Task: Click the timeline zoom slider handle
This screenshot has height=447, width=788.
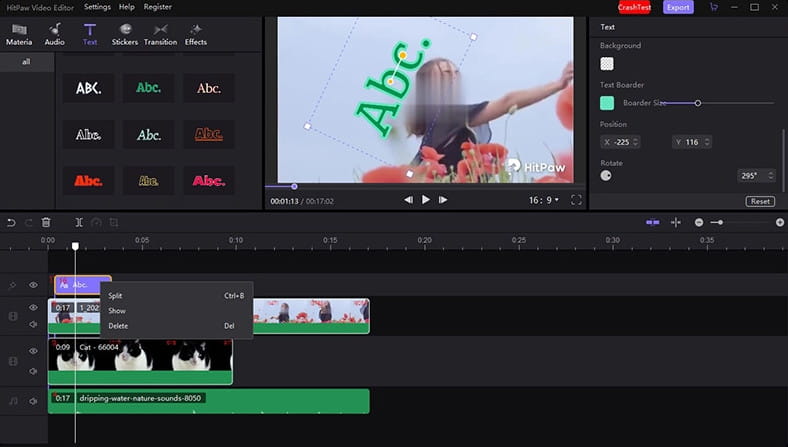Action: pos(720,222)
